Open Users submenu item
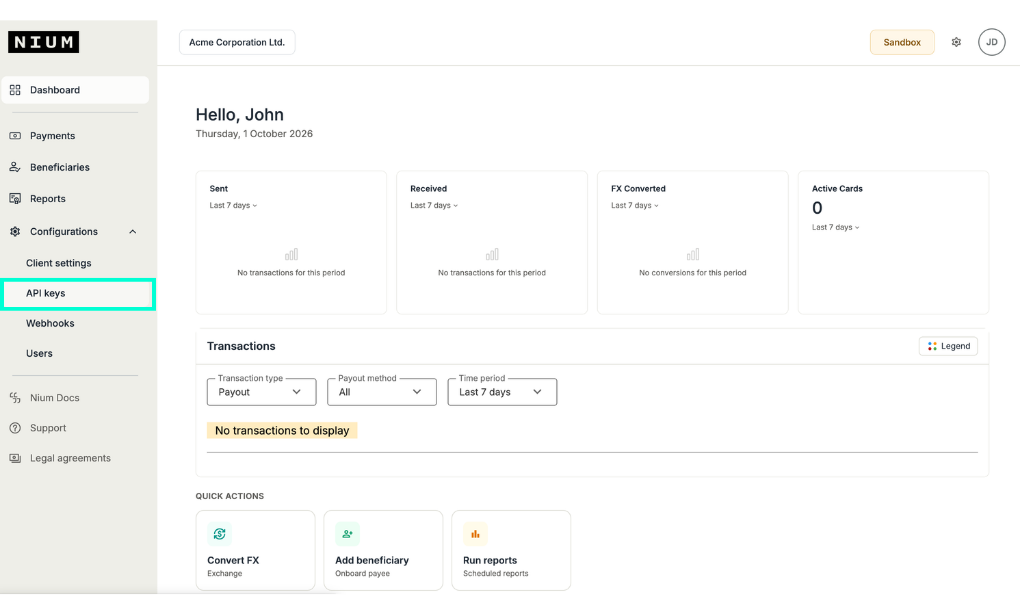Screen dimensions: 1020x614 (x=39, y=353)
